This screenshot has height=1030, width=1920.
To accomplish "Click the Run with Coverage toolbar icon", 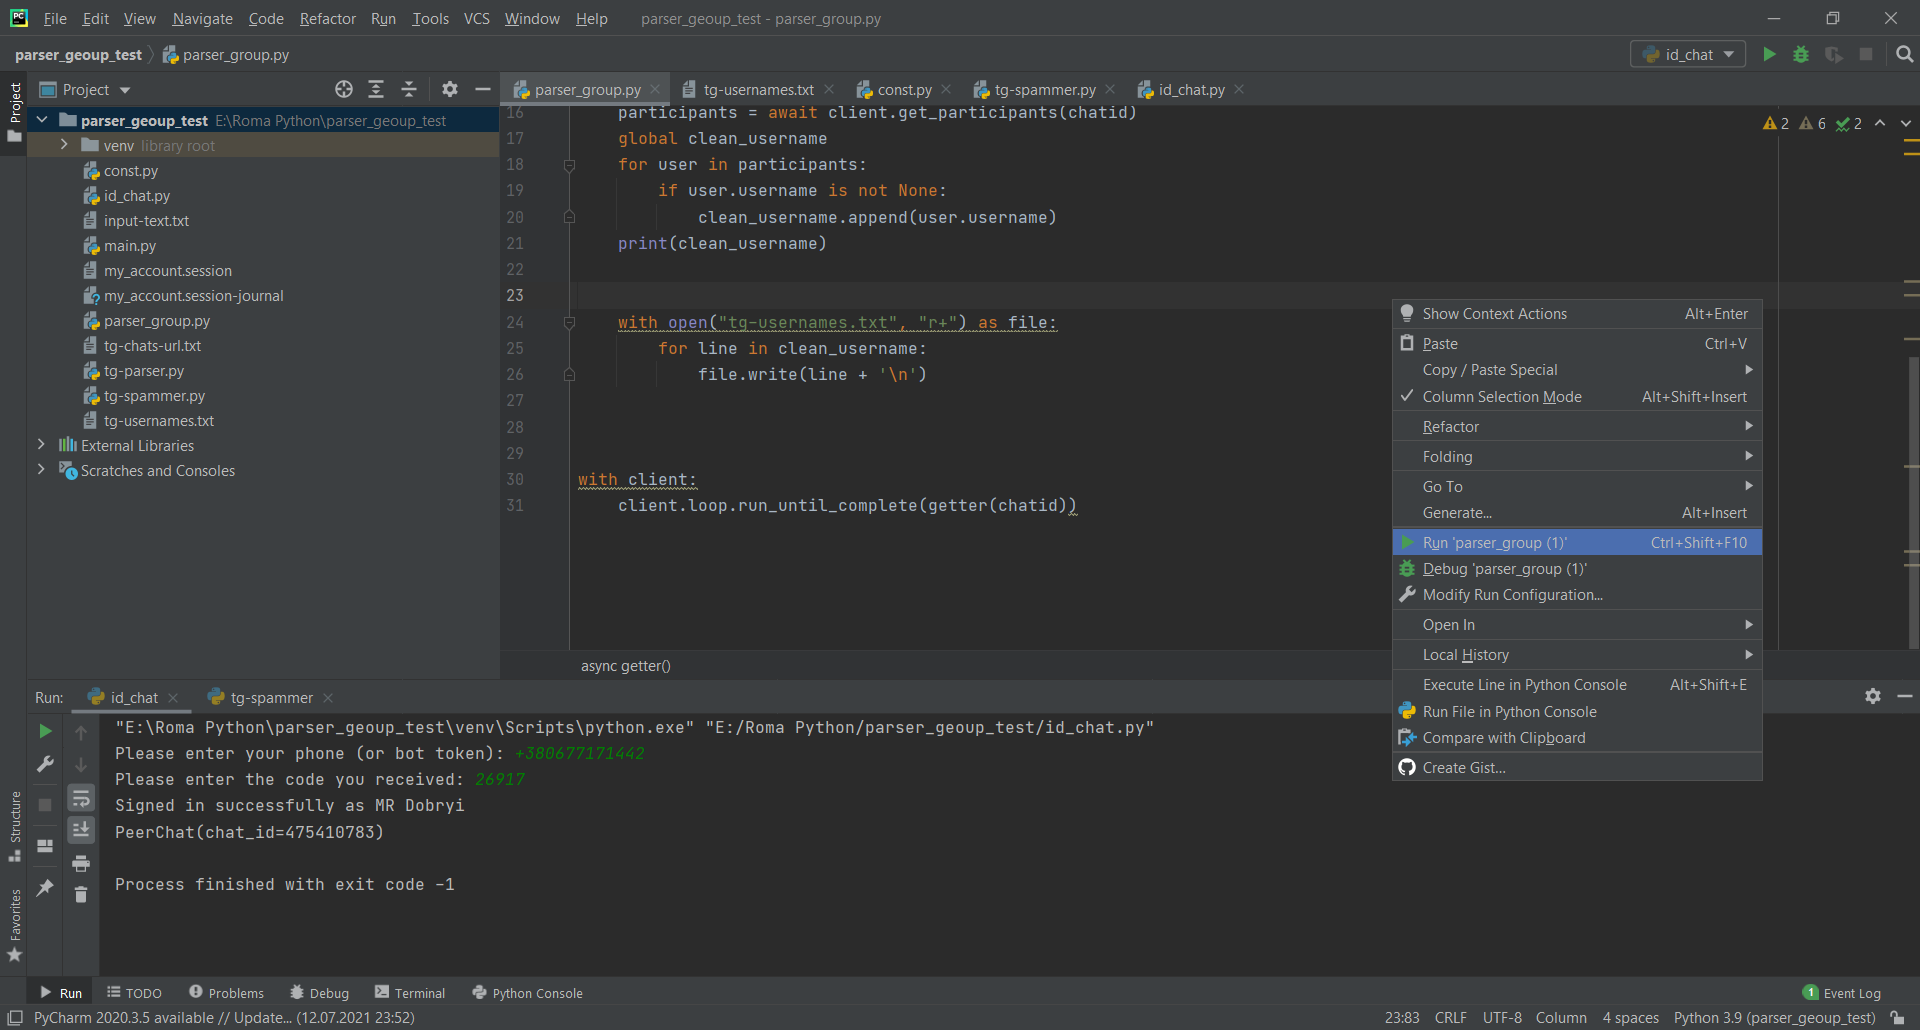I will (1833, 54).
